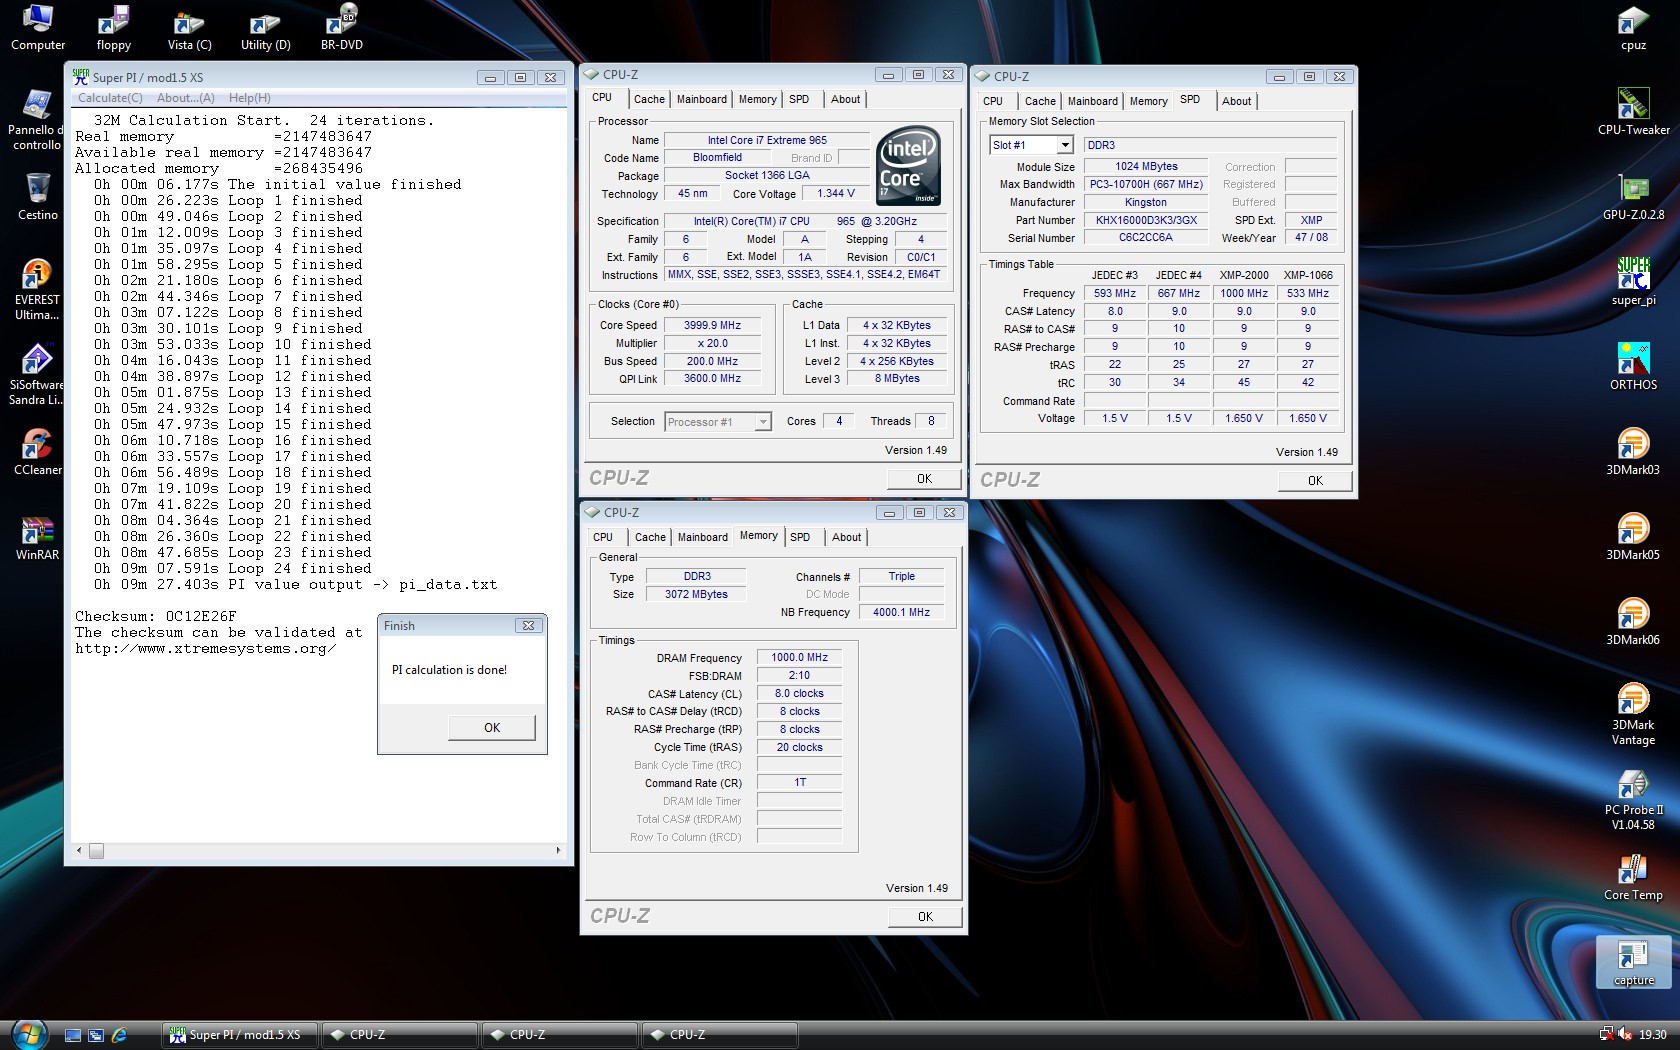The image size is (1680, 1050).
Task: Launch ORTHOS desktop icon
Action: click(x=1633, y=367)
